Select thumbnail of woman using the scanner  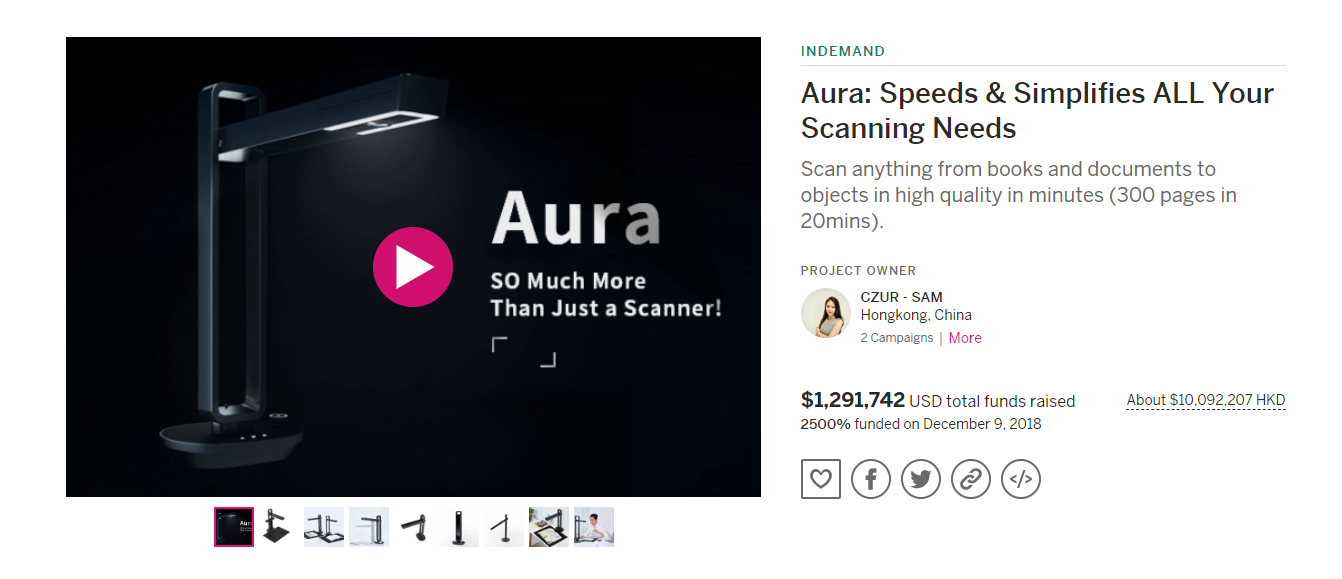594,527
